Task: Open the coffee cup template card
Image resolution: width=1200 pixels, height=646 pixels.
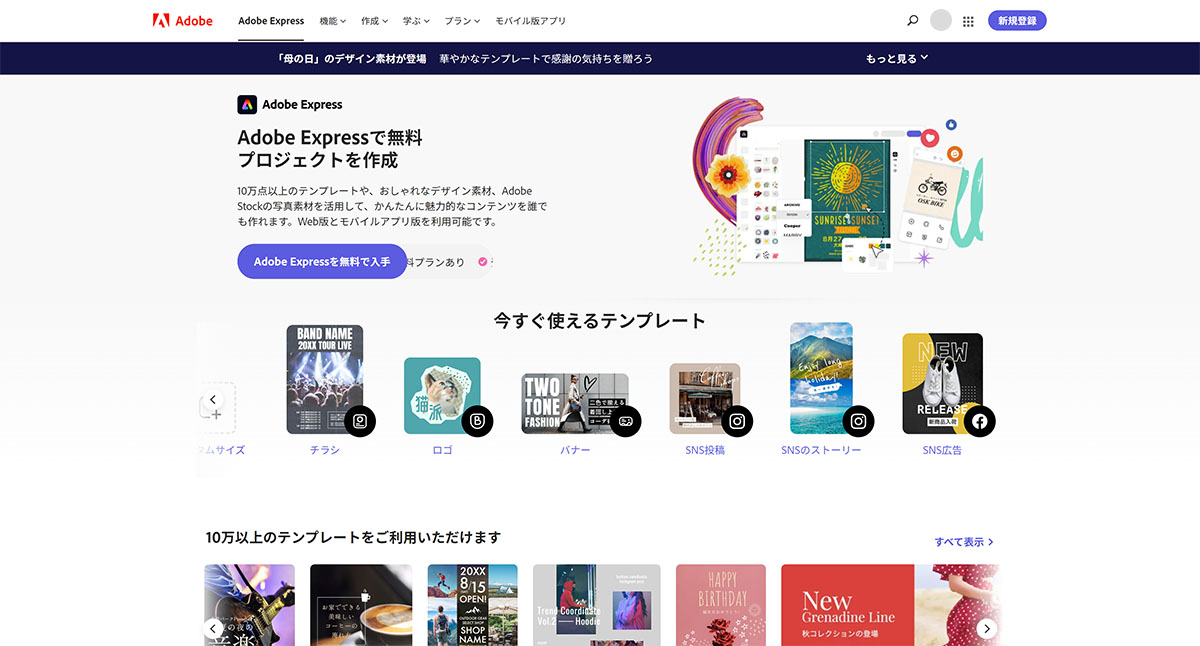Action: pos(361,605)
